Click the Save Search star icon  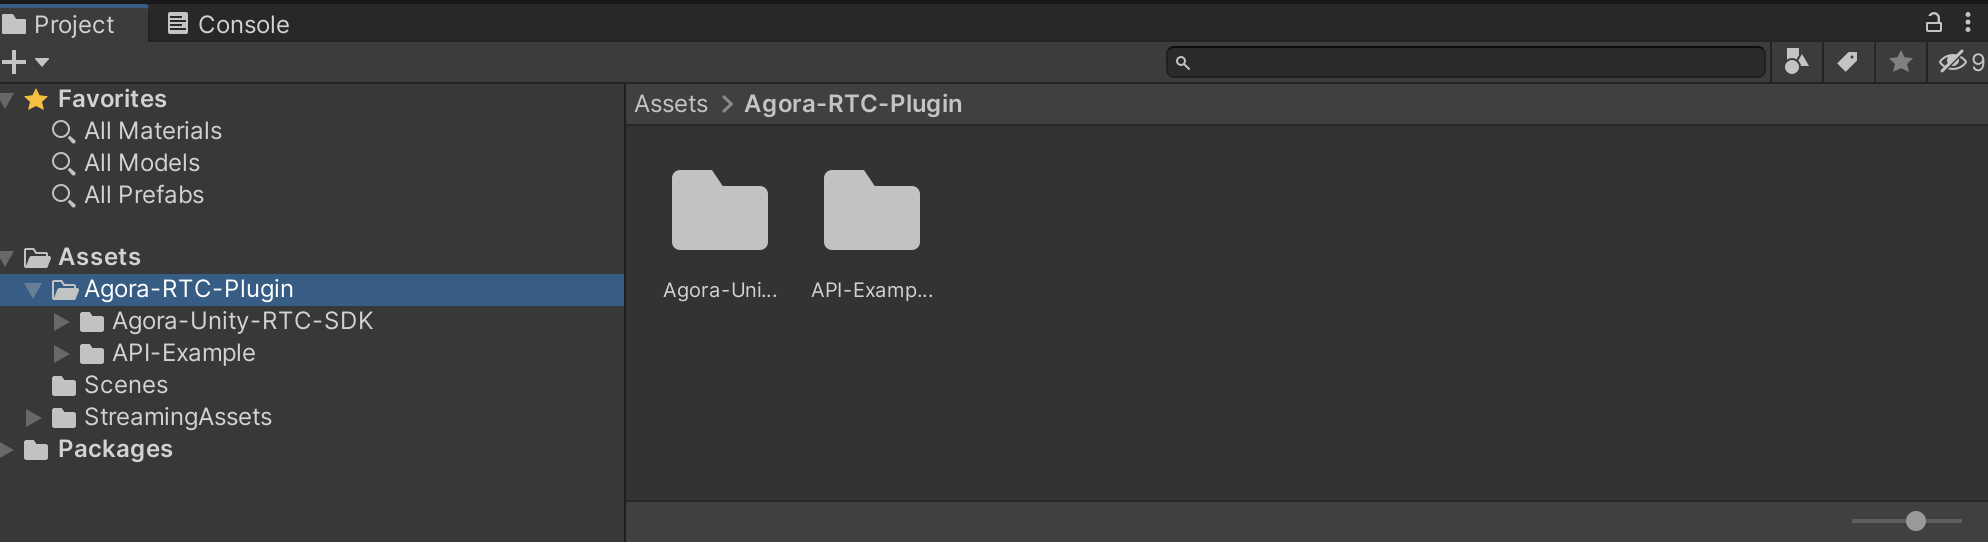1901,62
